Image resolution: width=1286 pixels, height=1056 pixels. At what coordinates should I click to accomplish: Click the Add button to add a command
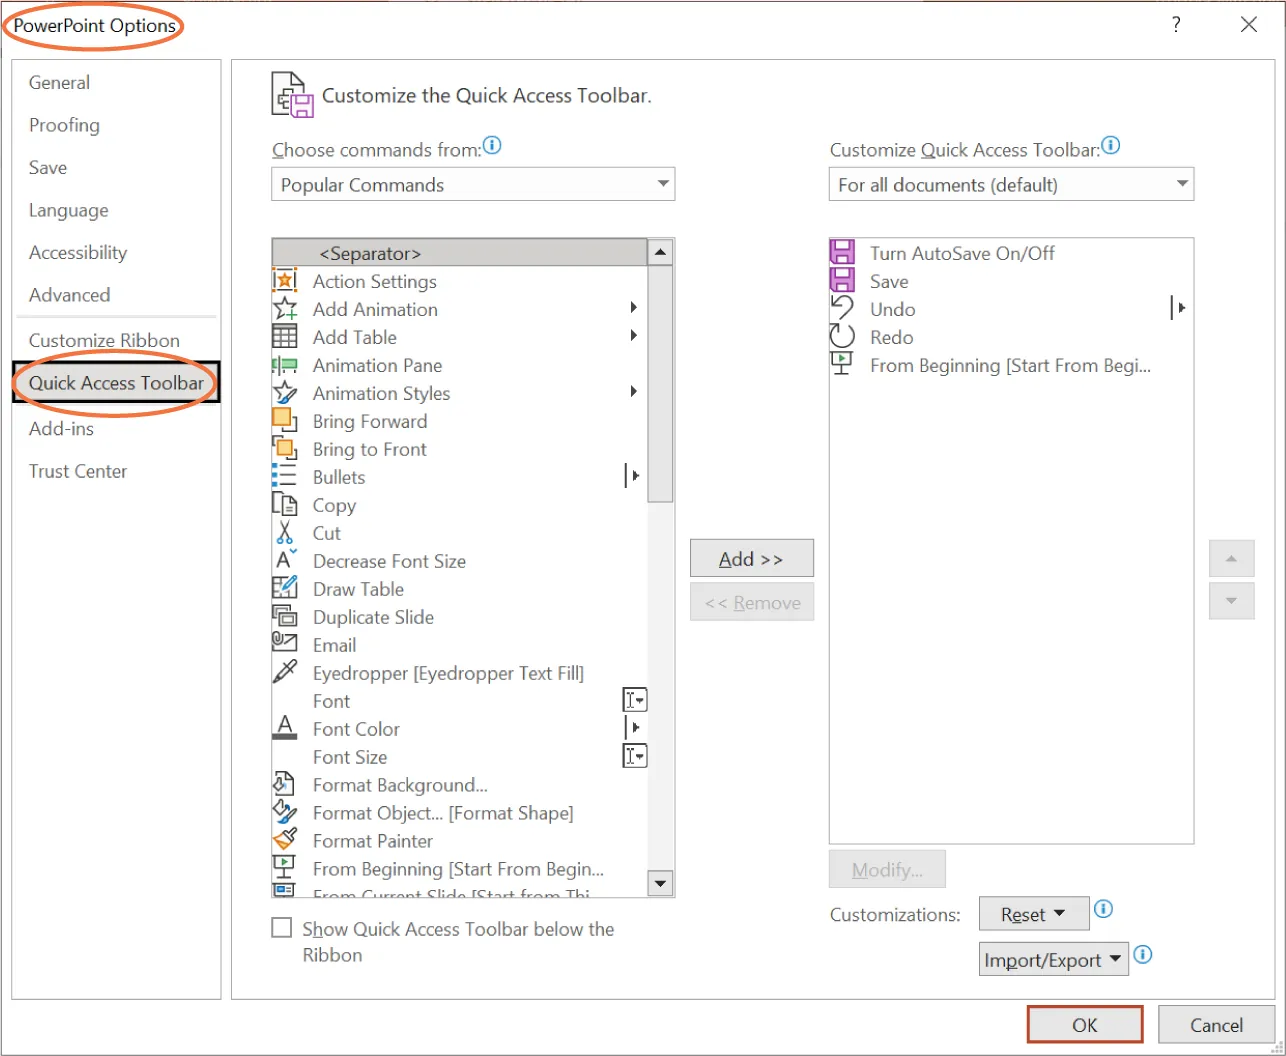pos(751,558)
